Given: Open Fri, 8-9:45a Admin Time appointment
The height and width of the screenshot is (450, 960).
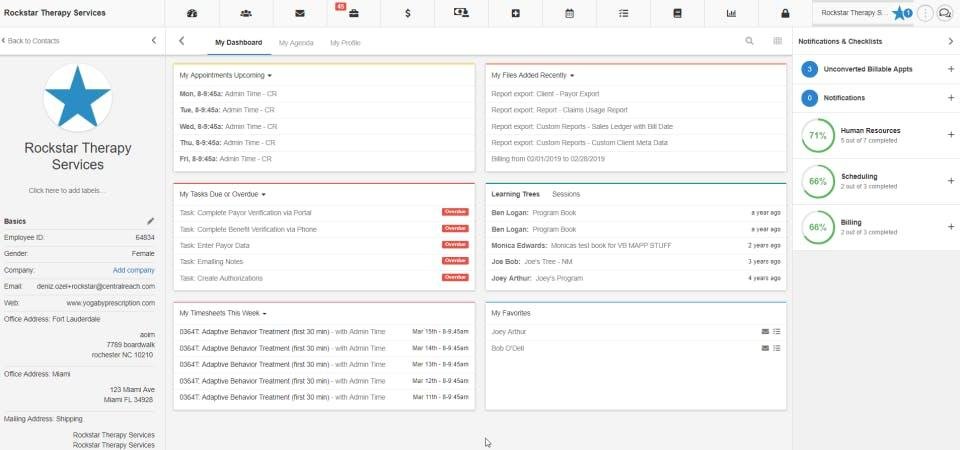Looking at the screenshot, I should point(225,159).
